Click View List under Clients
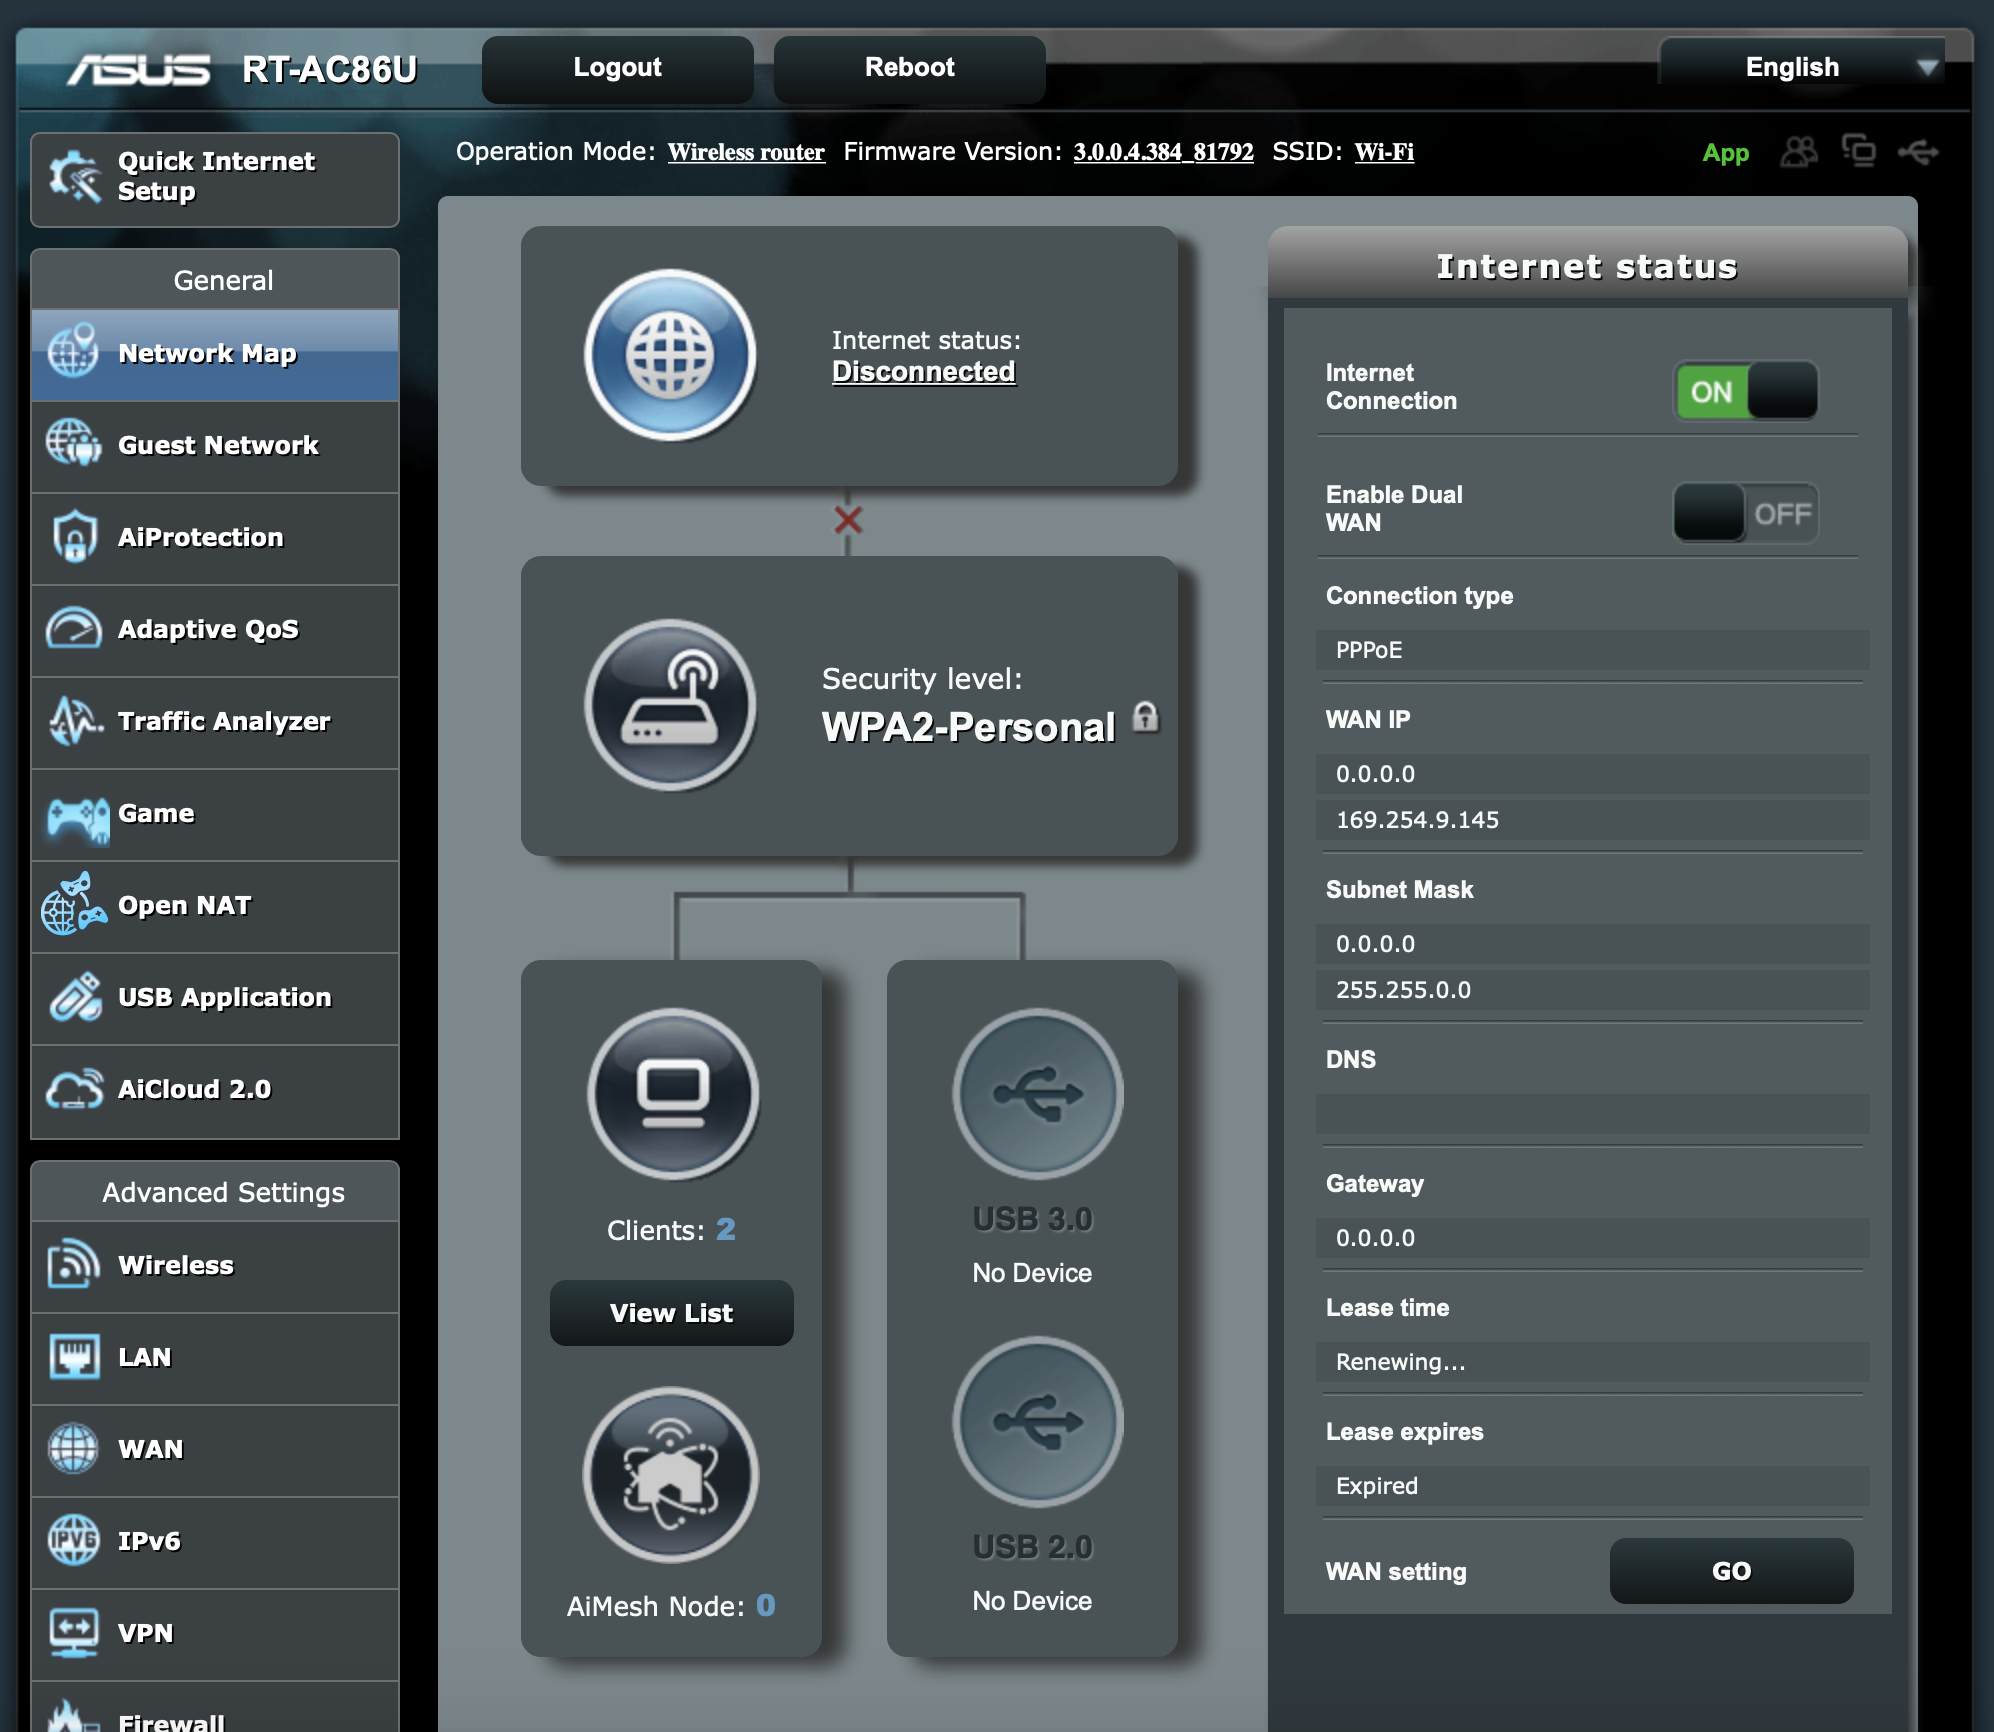 (x=671, y=1313)
